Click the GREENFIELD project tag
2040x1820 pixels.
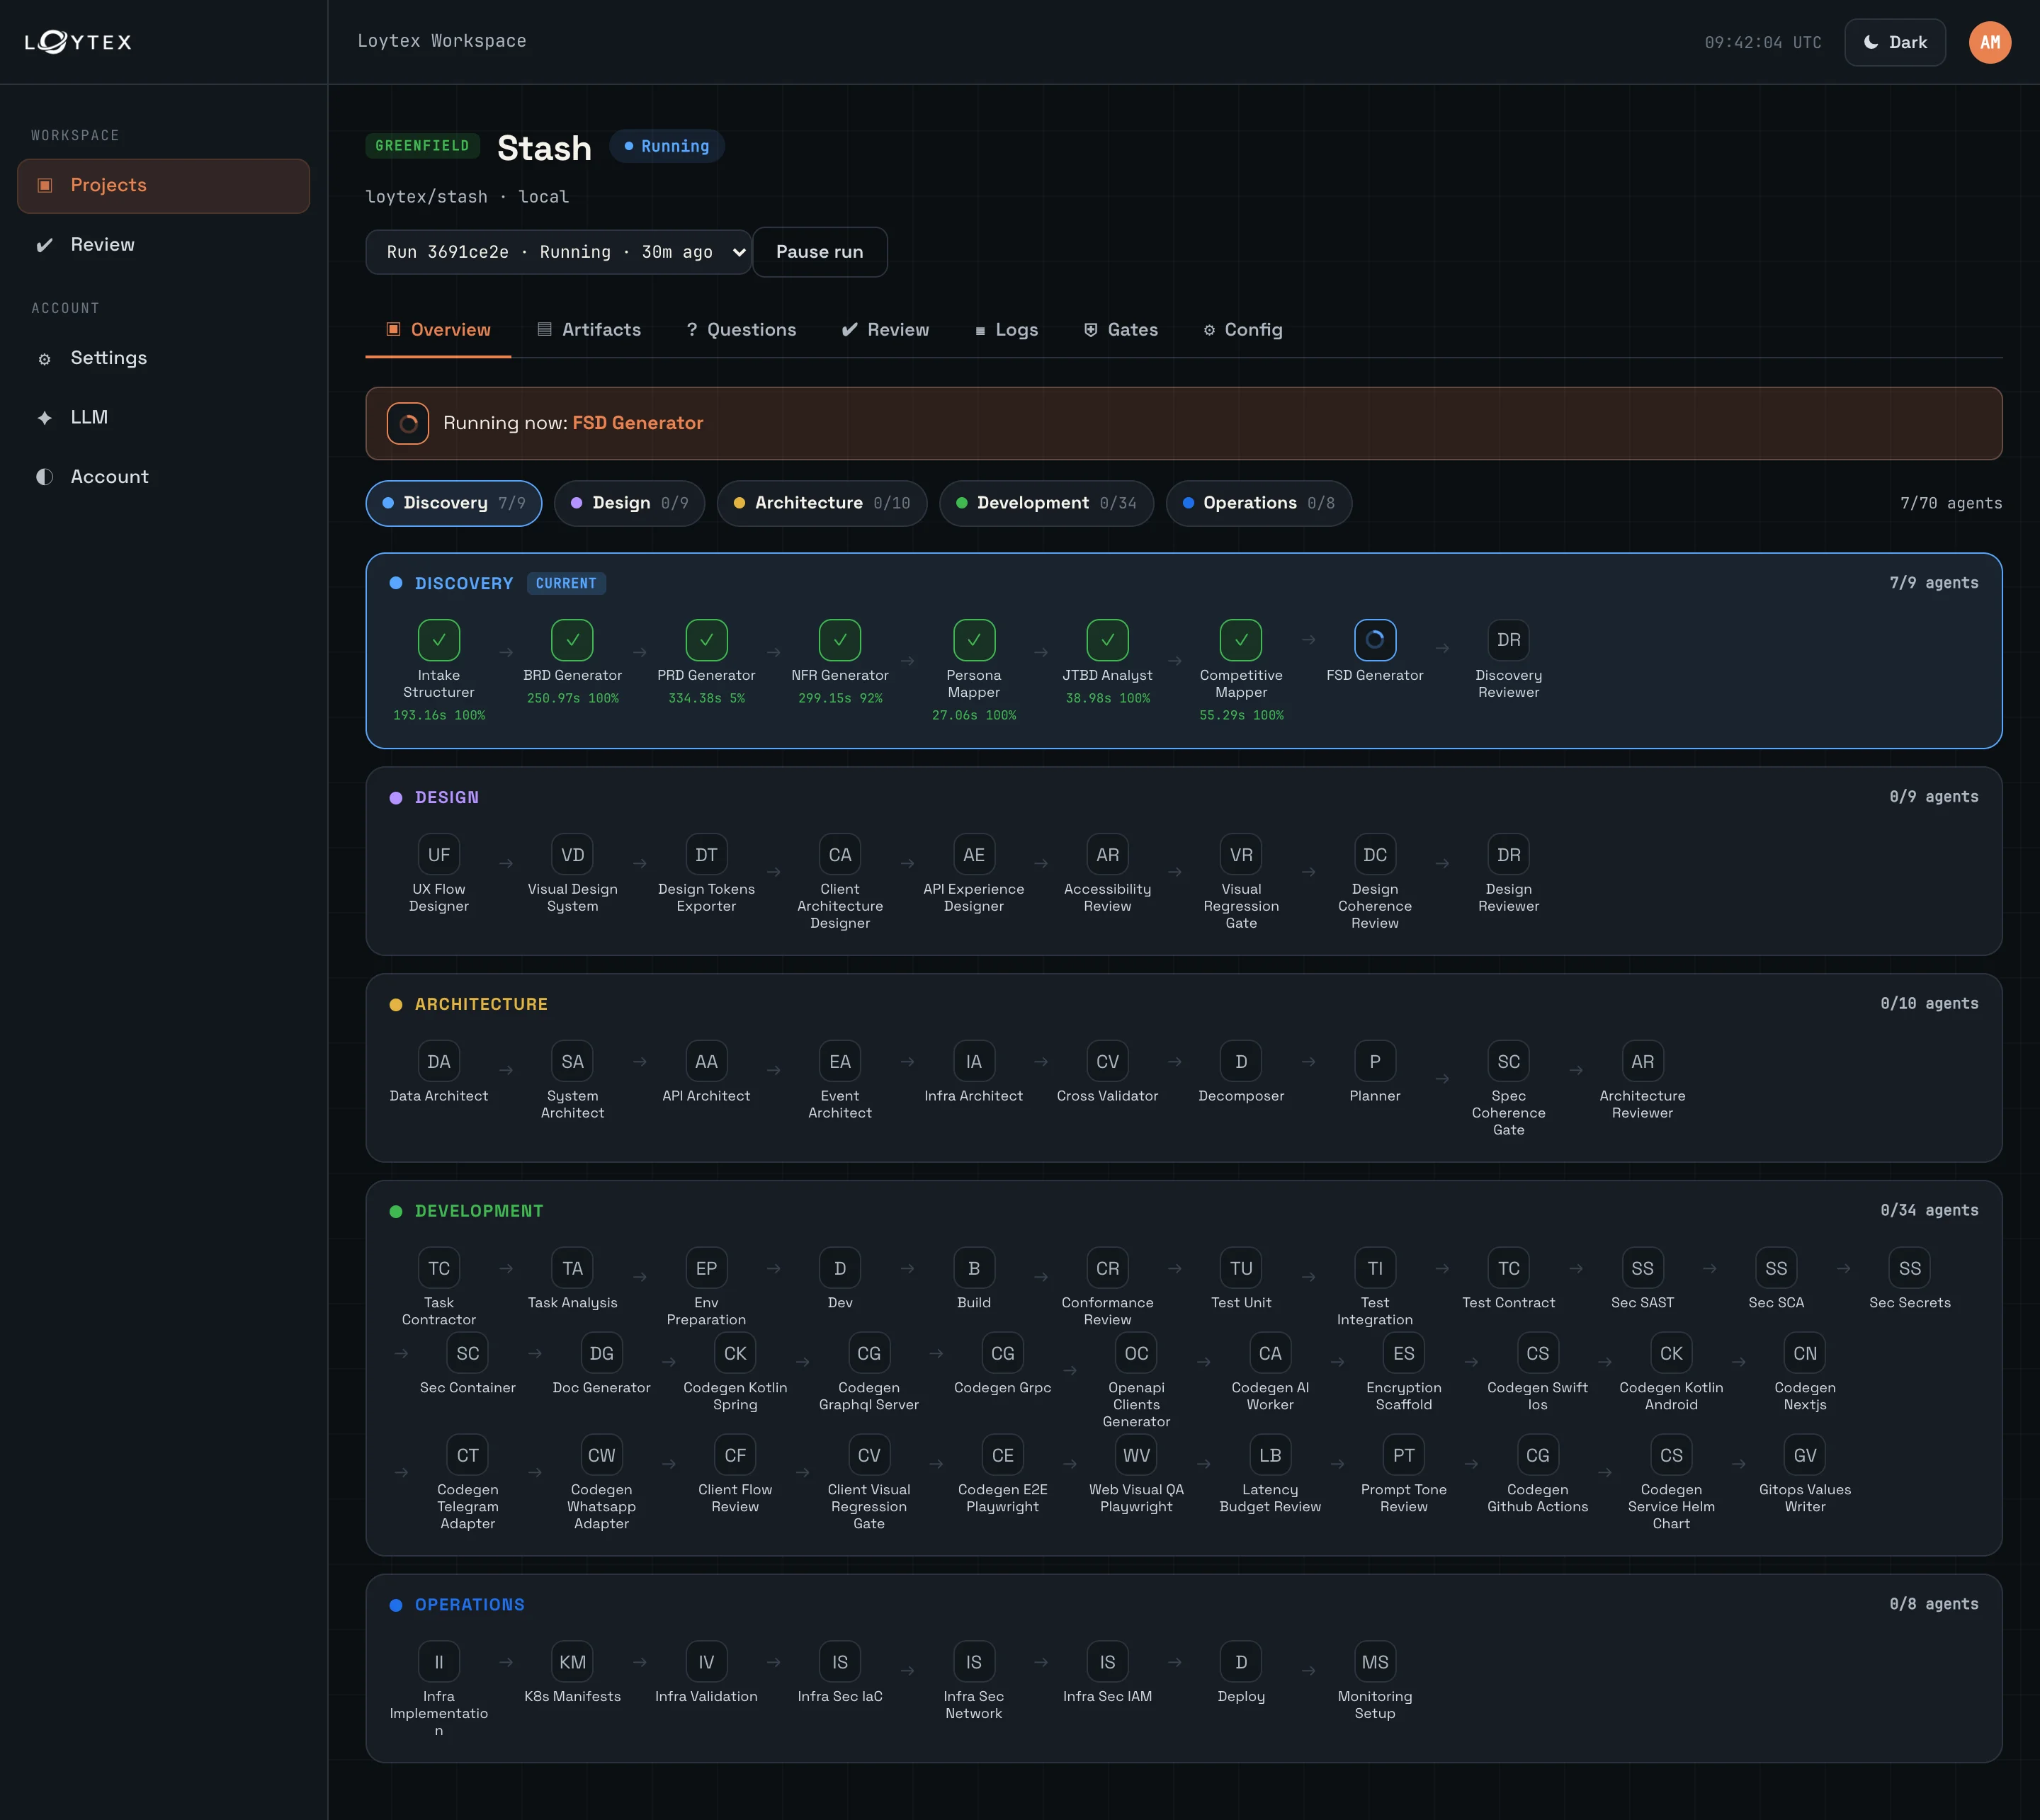coord(422,146)
